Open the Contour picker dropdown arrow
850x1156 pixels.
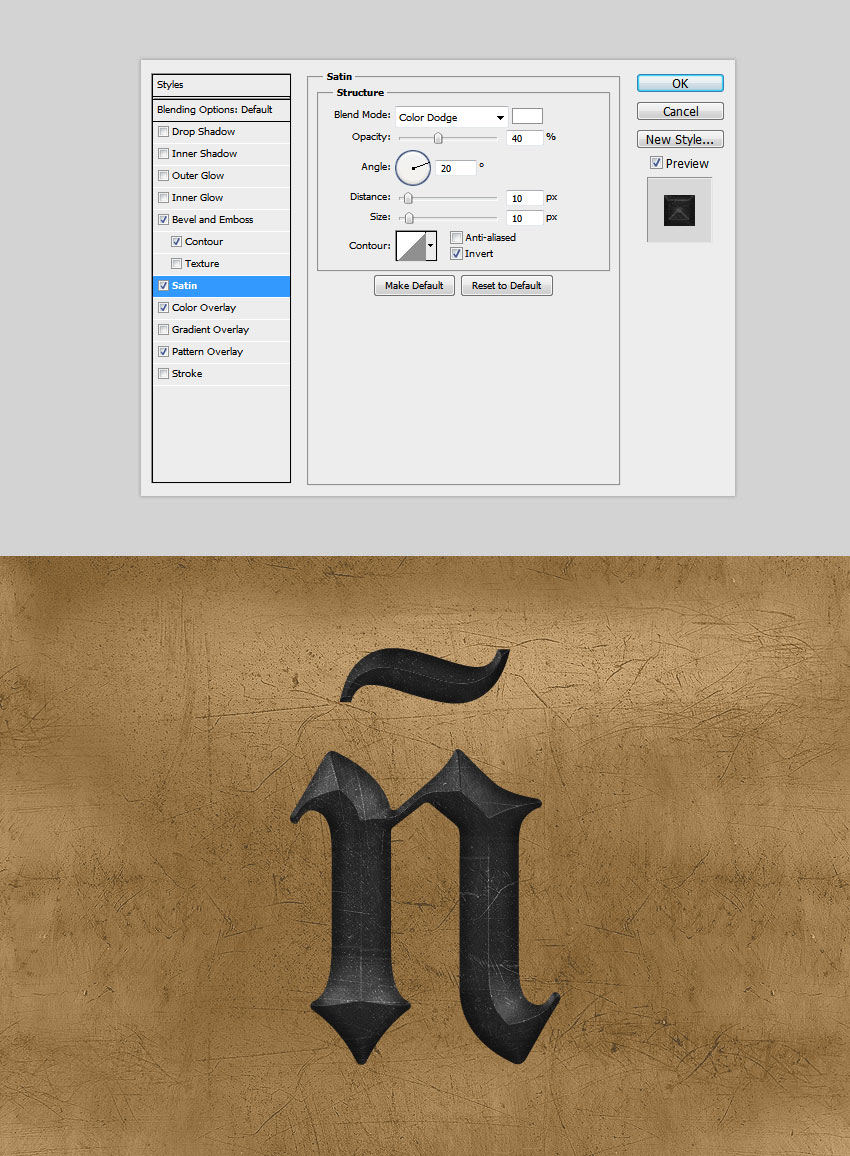click(x=431, y=246)
